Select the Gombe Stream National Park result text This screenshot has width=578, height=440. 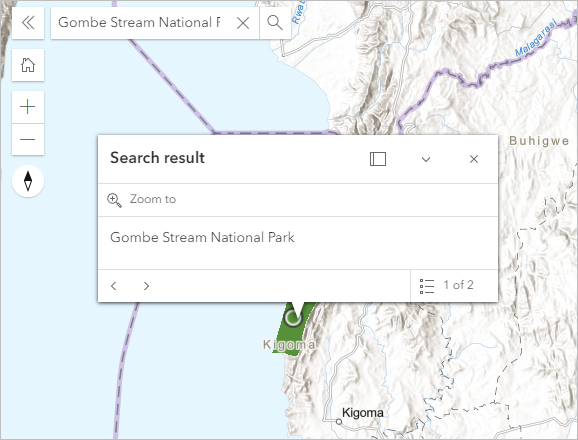pos(202,237)
